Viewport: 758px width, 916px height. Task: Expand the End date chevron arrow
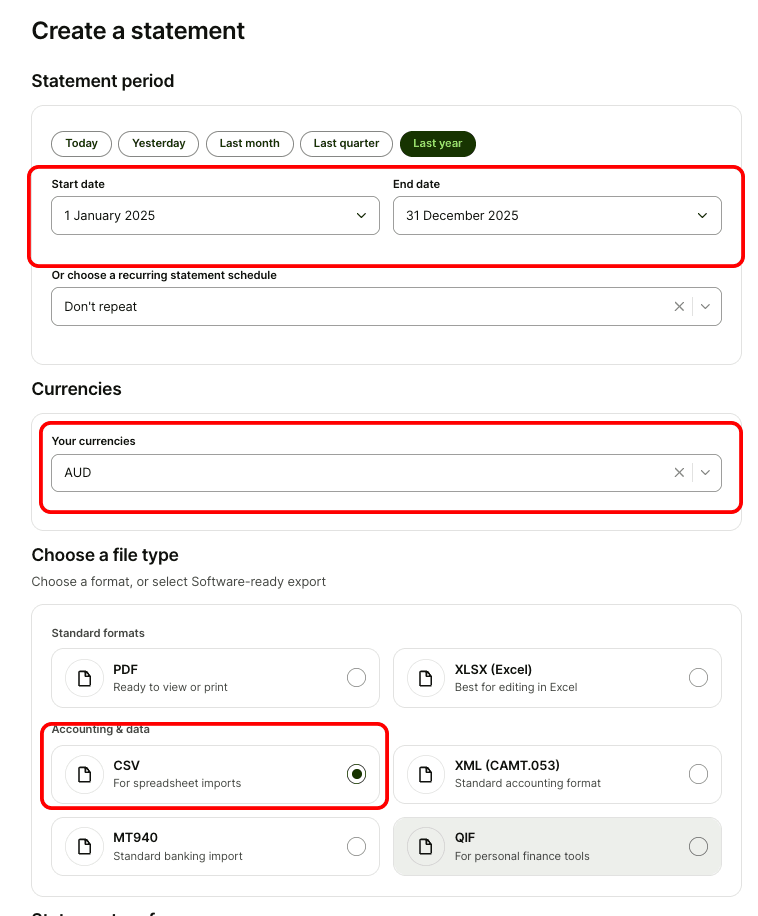(x=703, y=216)
